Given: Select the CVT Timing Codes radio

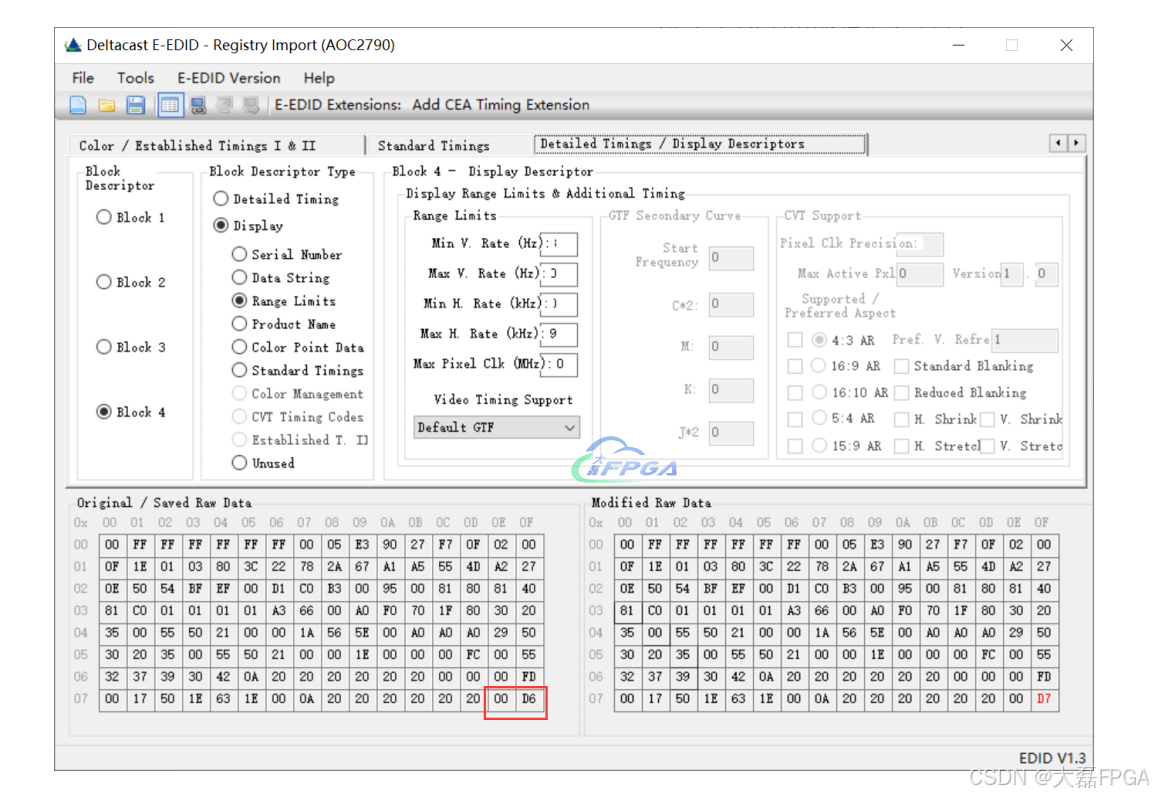Looking at the screenshot, I should [x=239, y=416].
